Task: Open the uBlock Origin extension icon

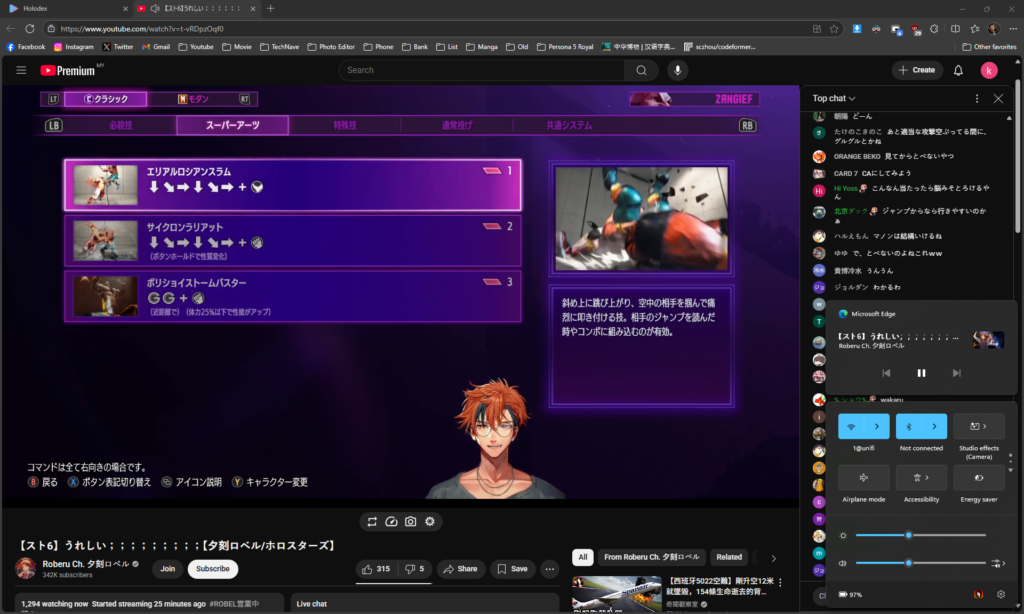Action: click(x=916, y=29)
